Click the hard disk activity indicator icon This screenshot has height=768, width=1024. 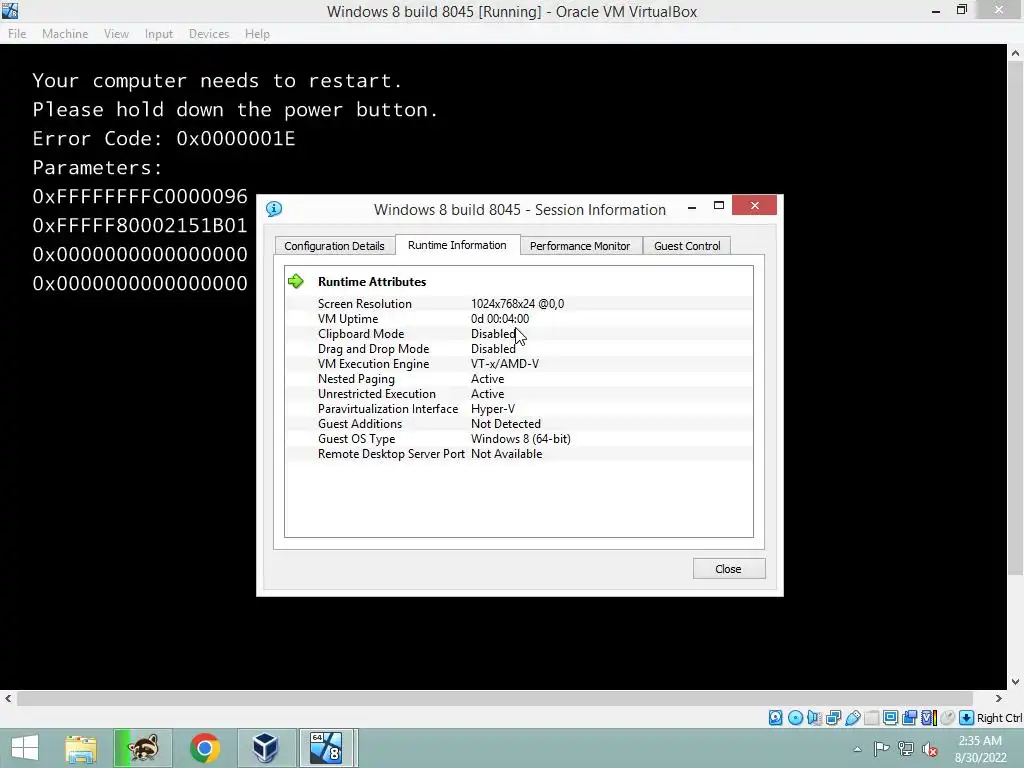(x=775, y=718)
